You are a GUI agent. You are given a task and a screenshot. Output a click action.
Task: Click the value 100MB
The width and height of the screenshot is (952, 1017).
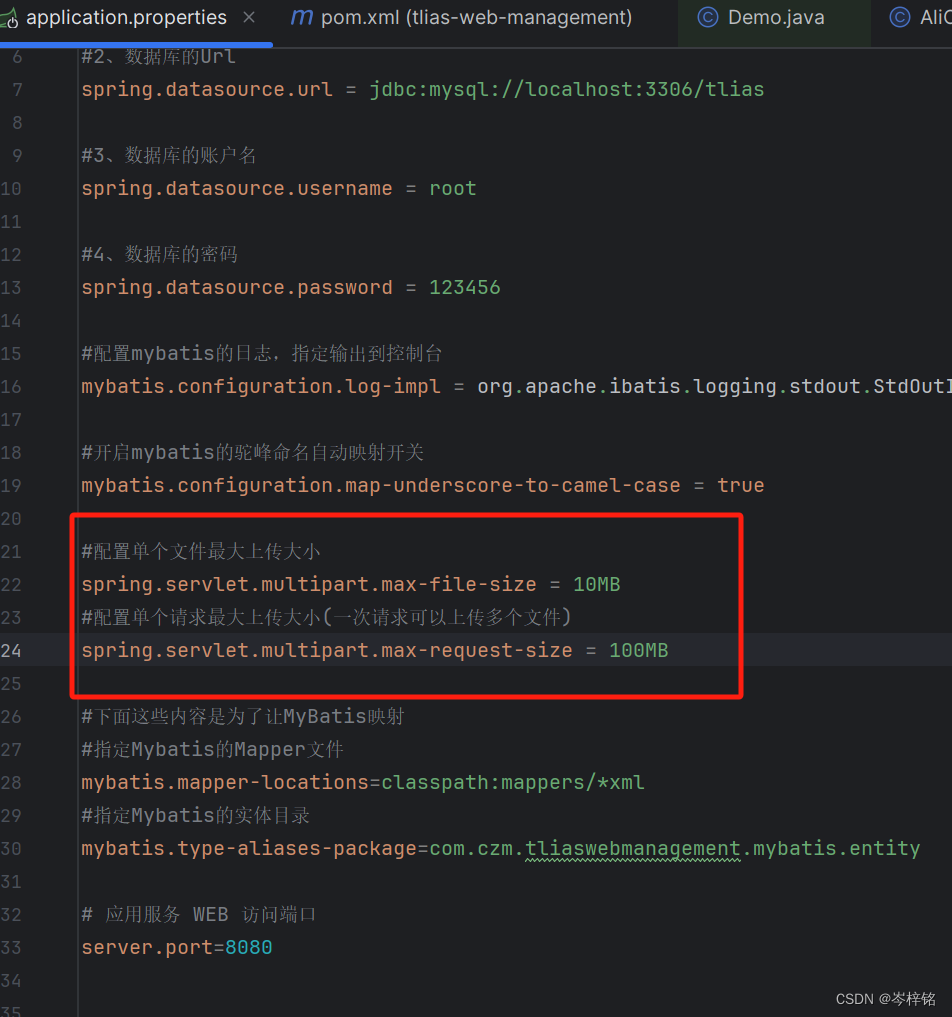pyautogui.click(x=639, y=651)
